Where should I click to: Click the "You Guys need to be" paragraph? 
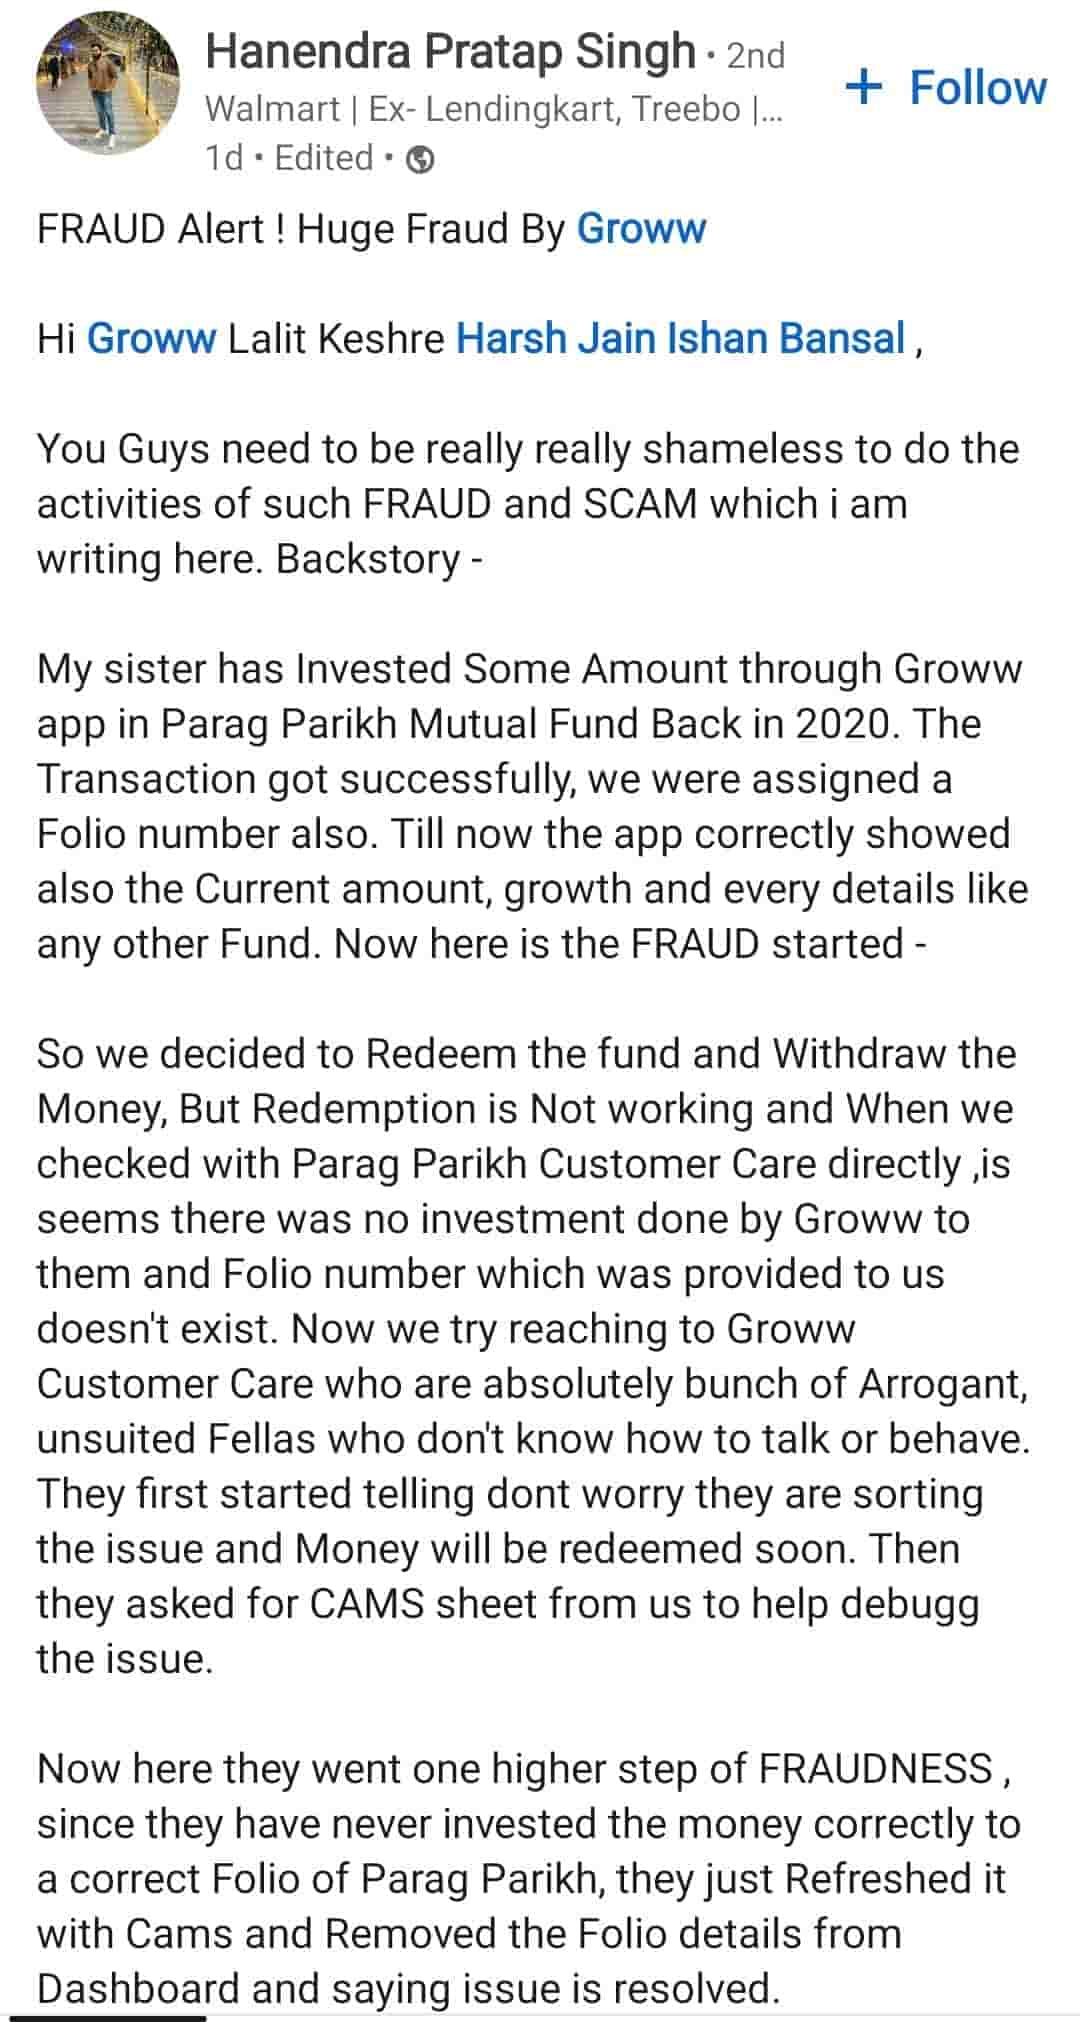tap(528, 503)
